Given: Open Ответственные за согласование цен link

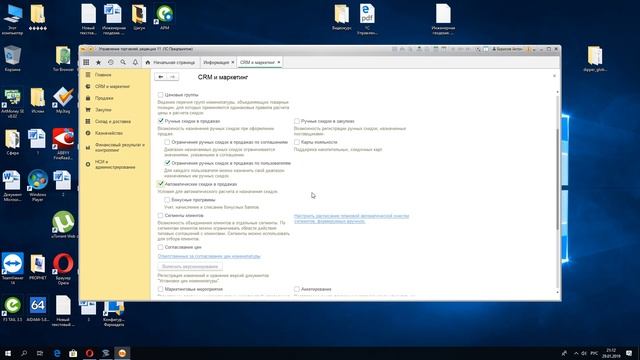Looking at the screenshot, I should pos(209,256).
